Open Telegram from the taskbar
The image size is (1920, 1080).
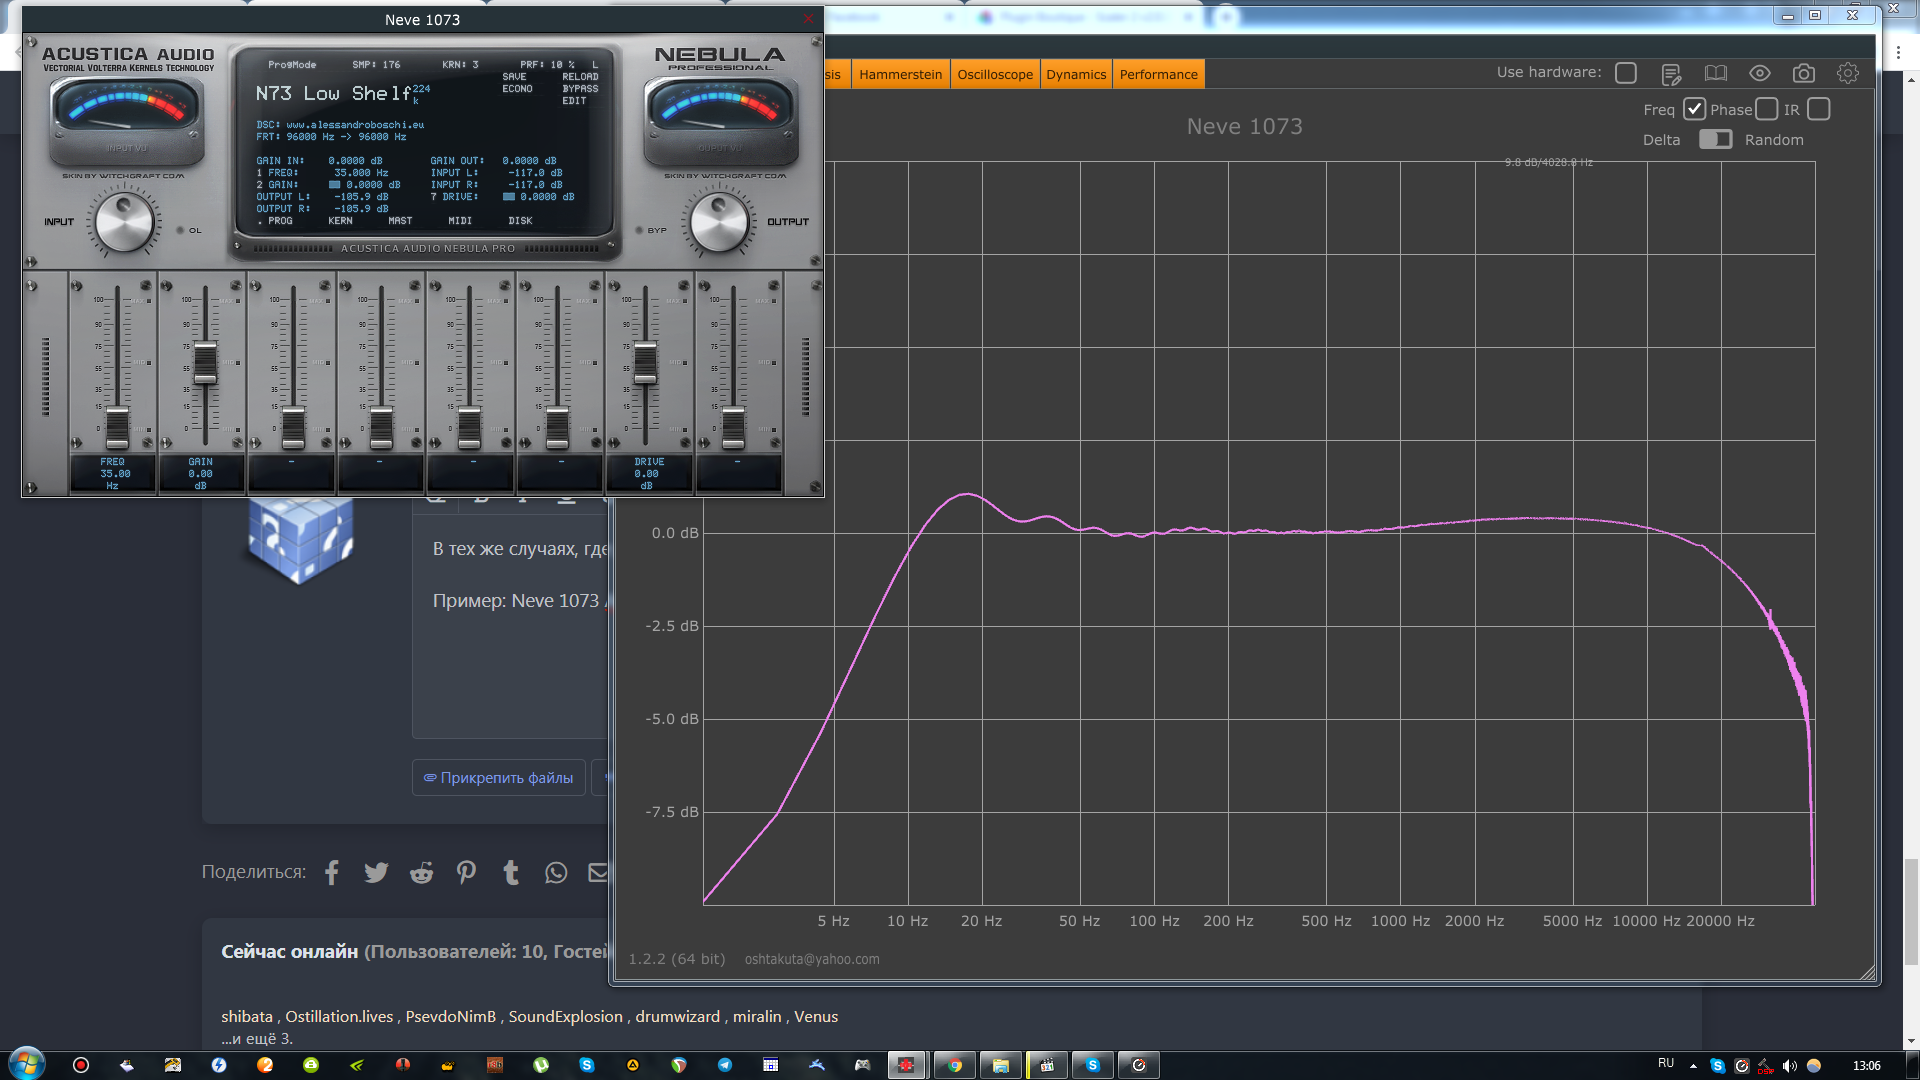pyautogui.click(x=725, y=1065)
